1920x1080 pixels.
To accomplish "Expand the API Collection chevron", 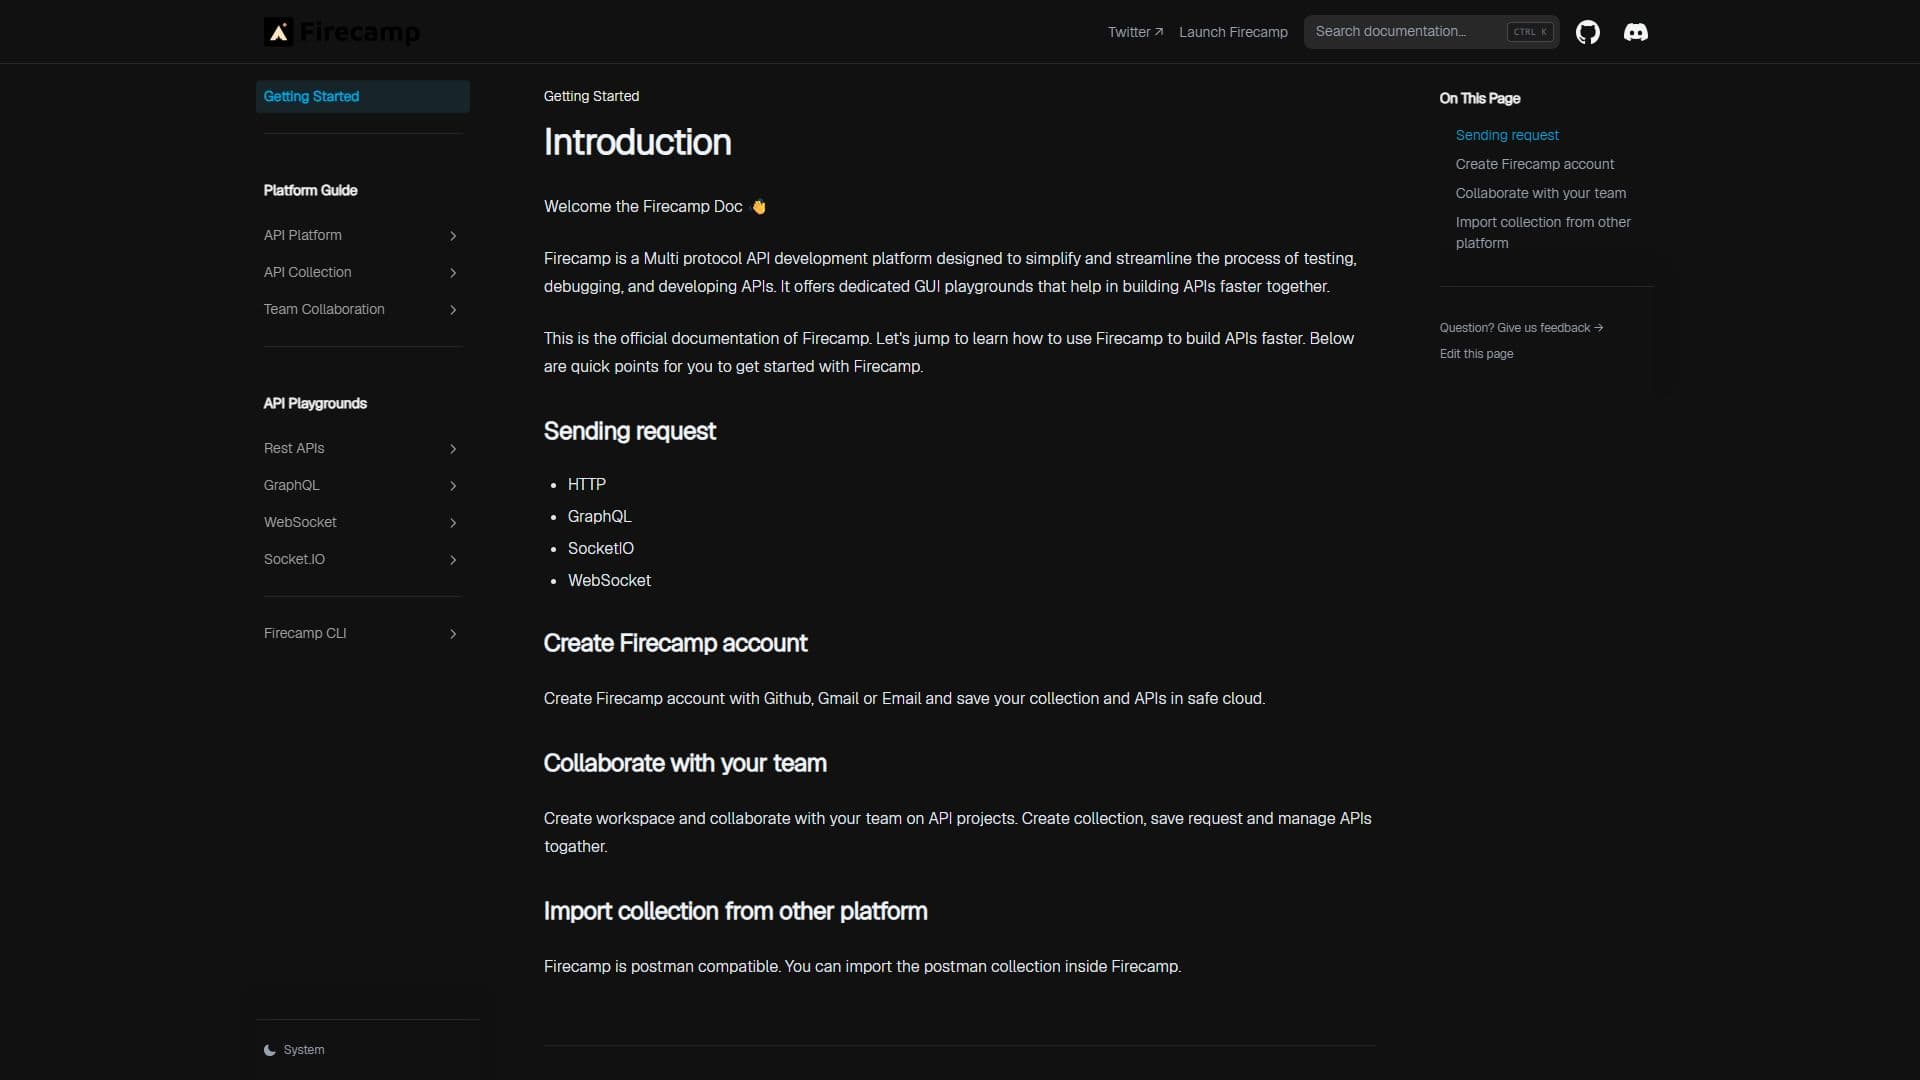I will (453, 273).
